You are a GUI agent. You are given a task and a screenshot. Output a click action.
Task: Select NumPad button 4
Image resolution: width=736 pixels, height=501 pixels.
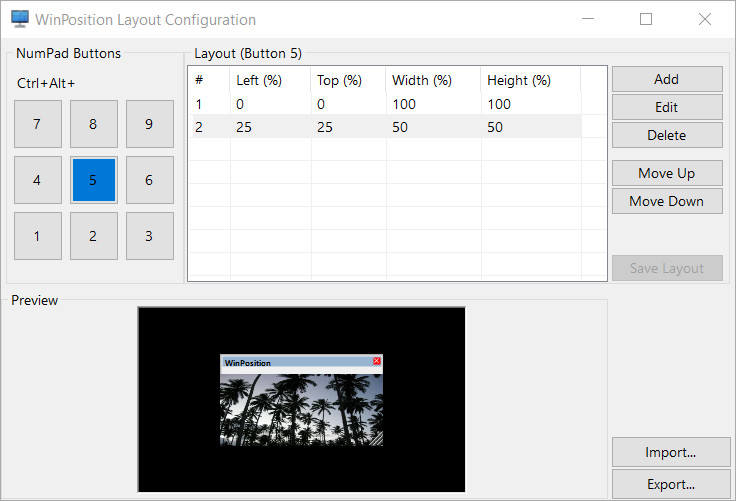[x=38, y=180]
